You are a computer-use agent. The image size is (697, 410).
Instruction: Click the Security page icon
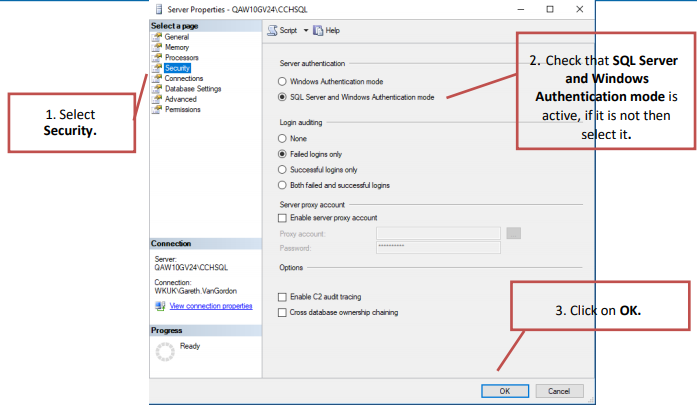tap(157, 68)
